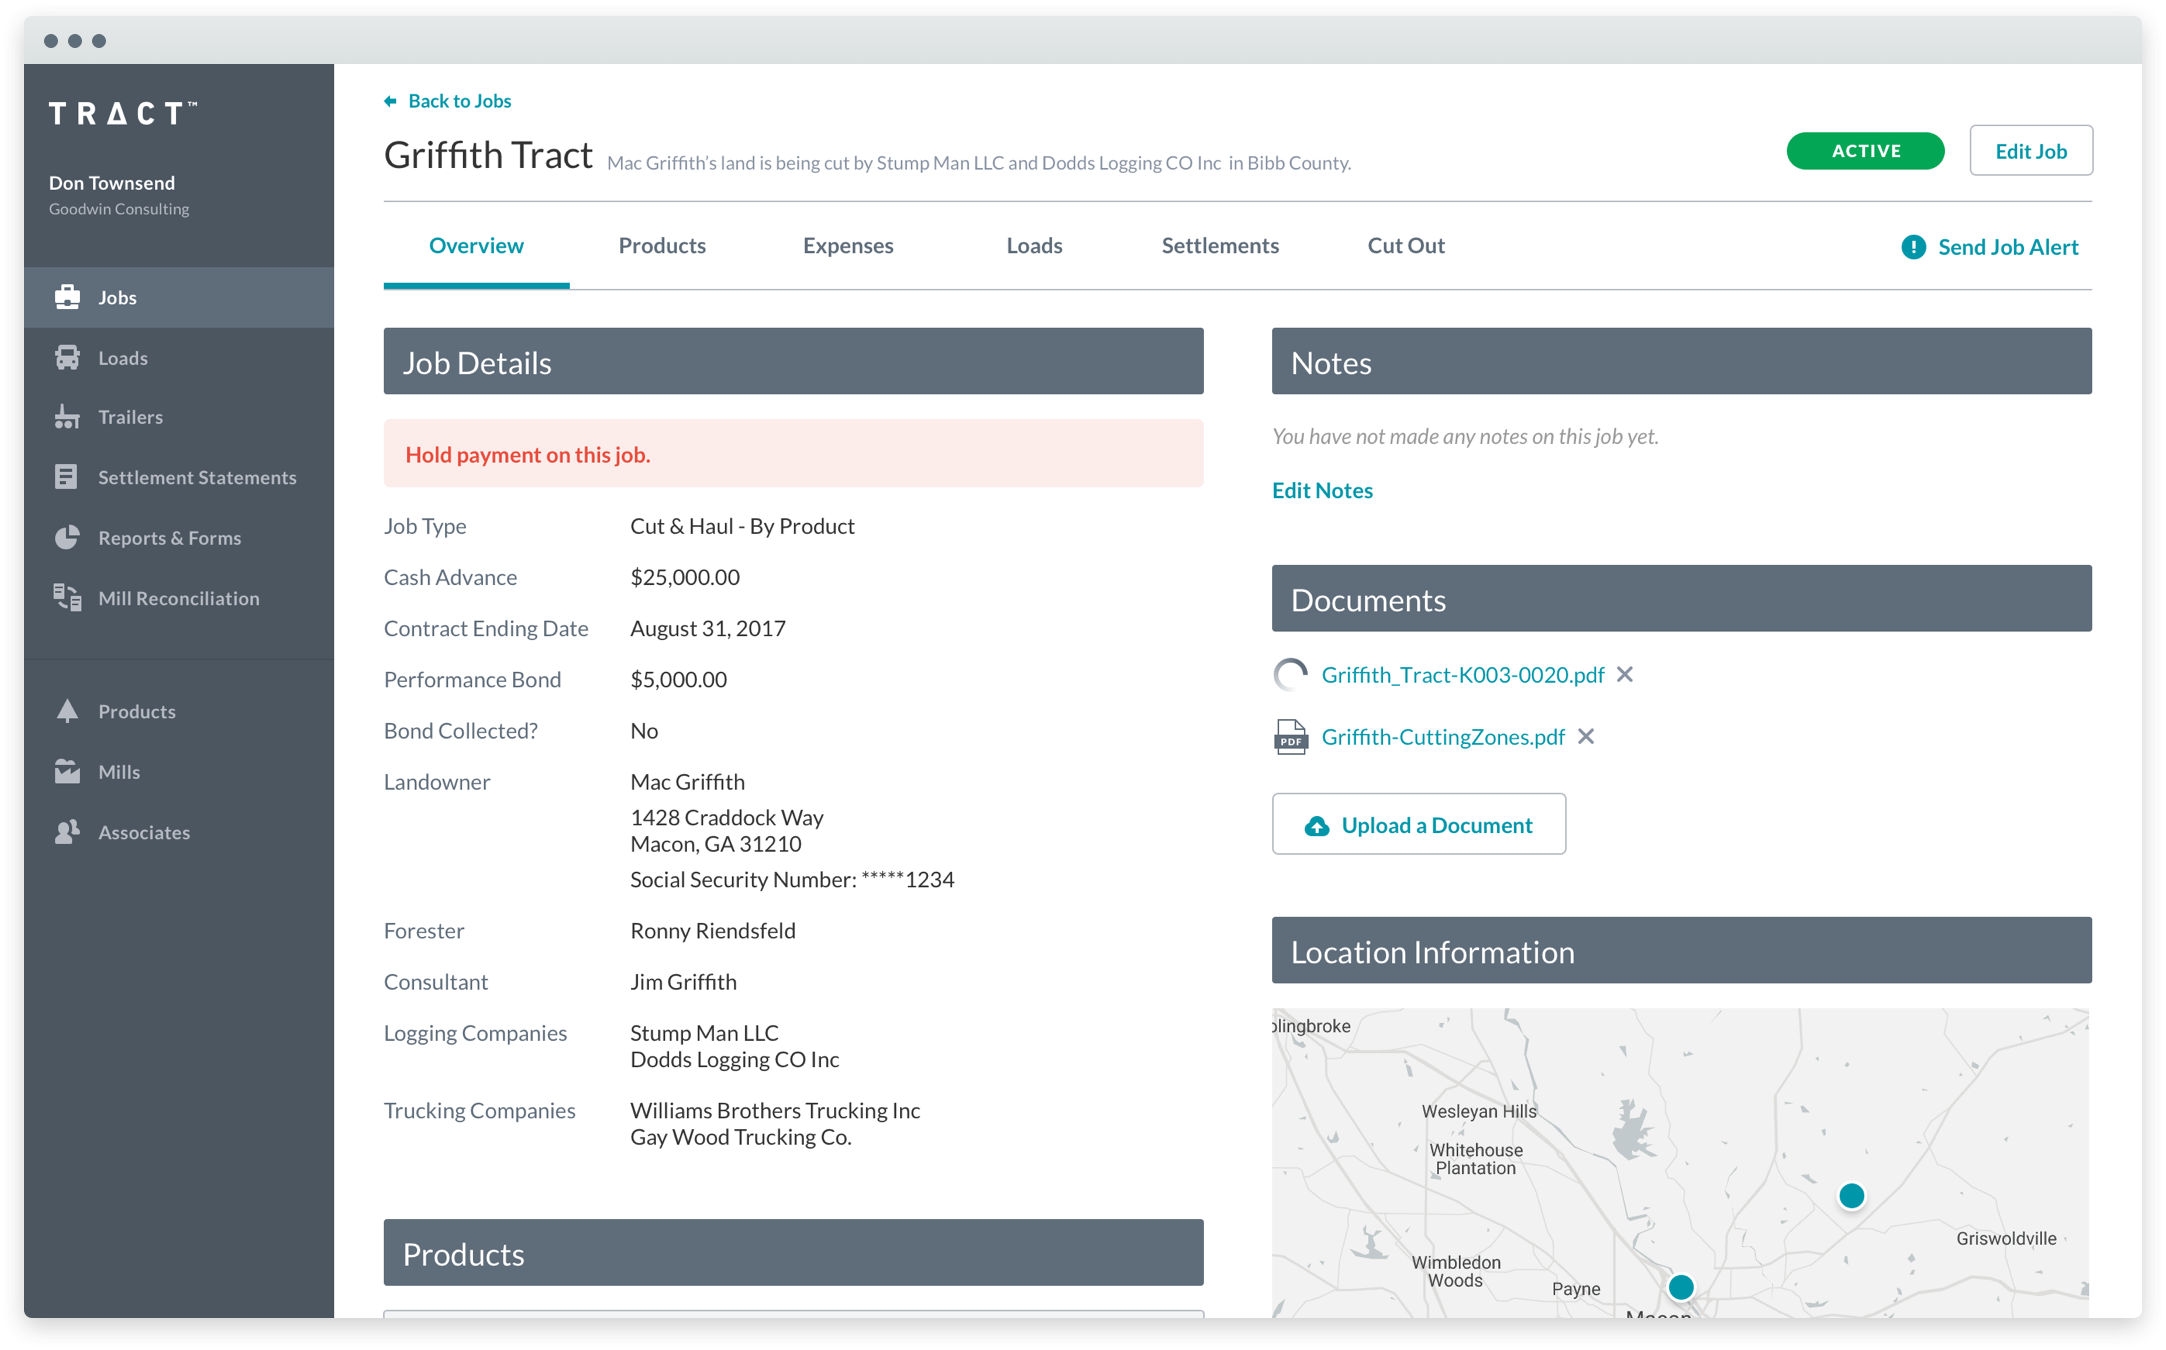Switch to the Settlements tab
The image size is (2166, 1350).
click(x=1219, y=246)
